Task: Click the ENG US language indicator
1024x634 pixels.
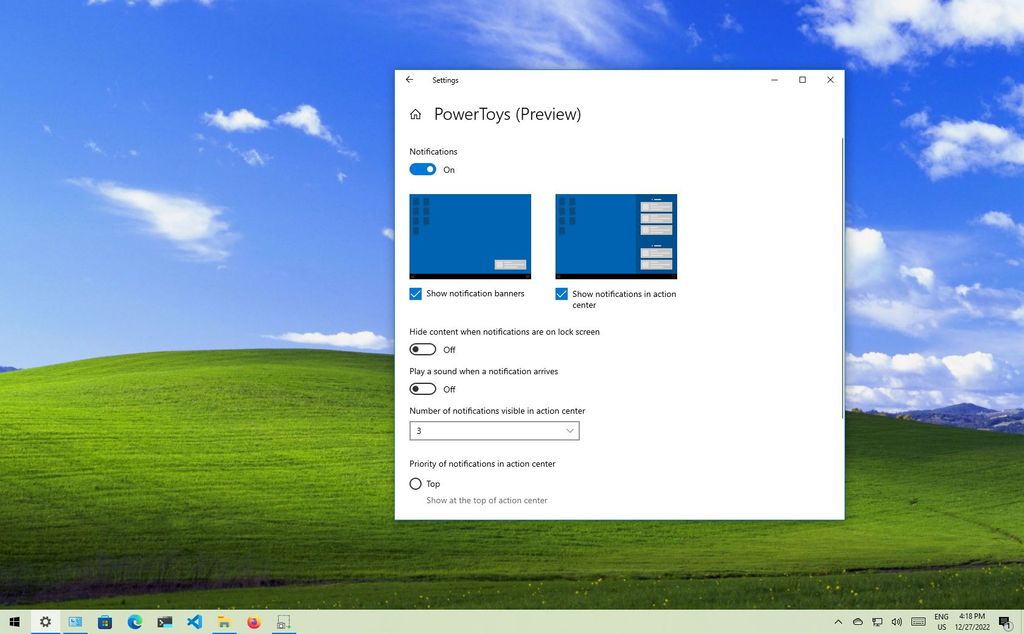Action: click(x=941, y=622)
